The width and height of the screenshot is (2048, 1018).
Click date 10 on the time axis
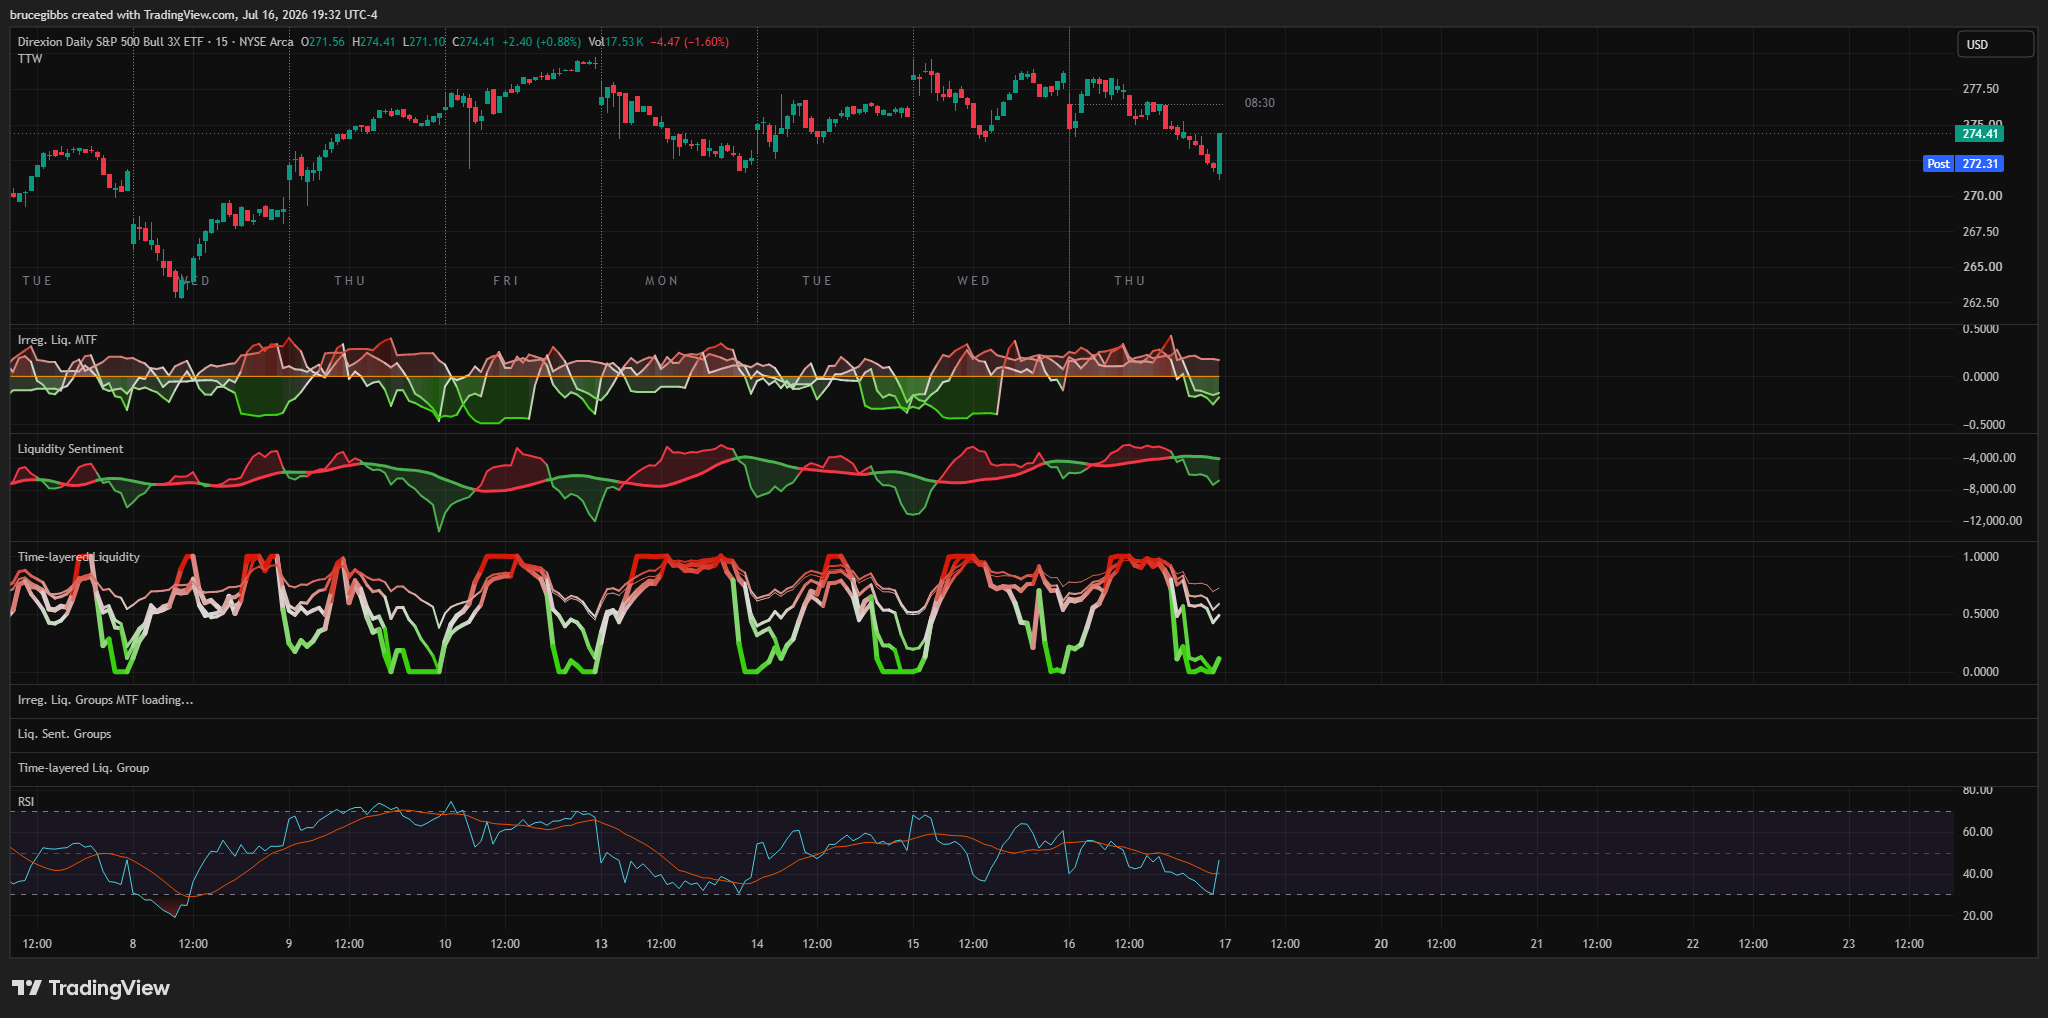(445, 944)
